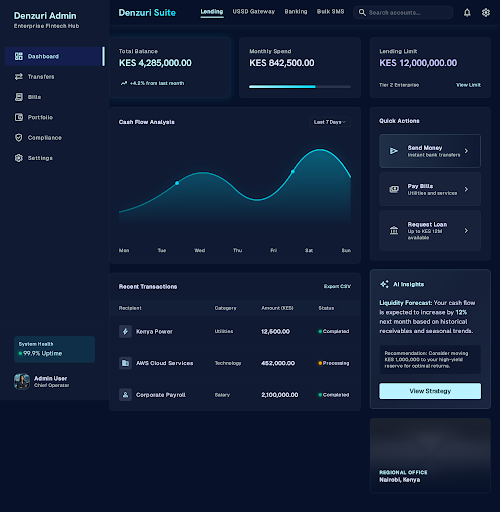
Task: Click the search magnifier icon
Action: click(362, 13)
